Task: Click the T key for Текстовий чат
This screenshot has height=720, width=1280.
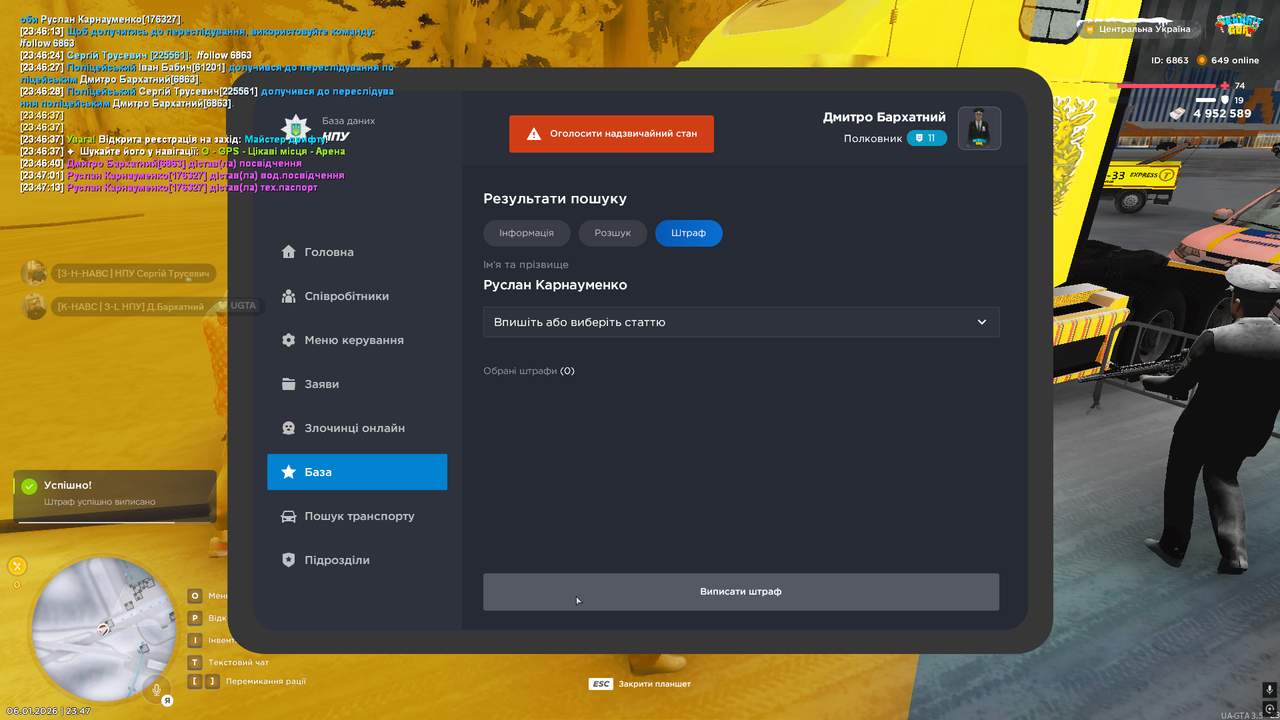Action: pos(195,662)
